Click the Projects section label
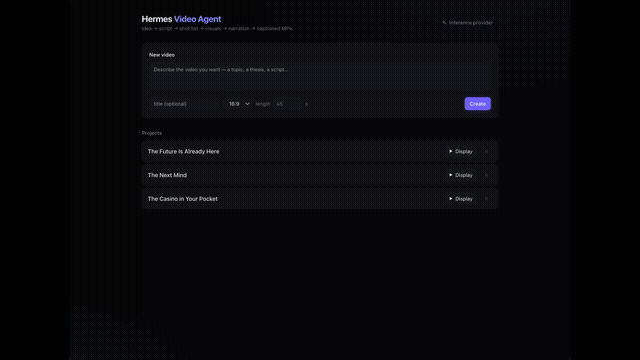This screenshot has width=640, height=360. 151,133
